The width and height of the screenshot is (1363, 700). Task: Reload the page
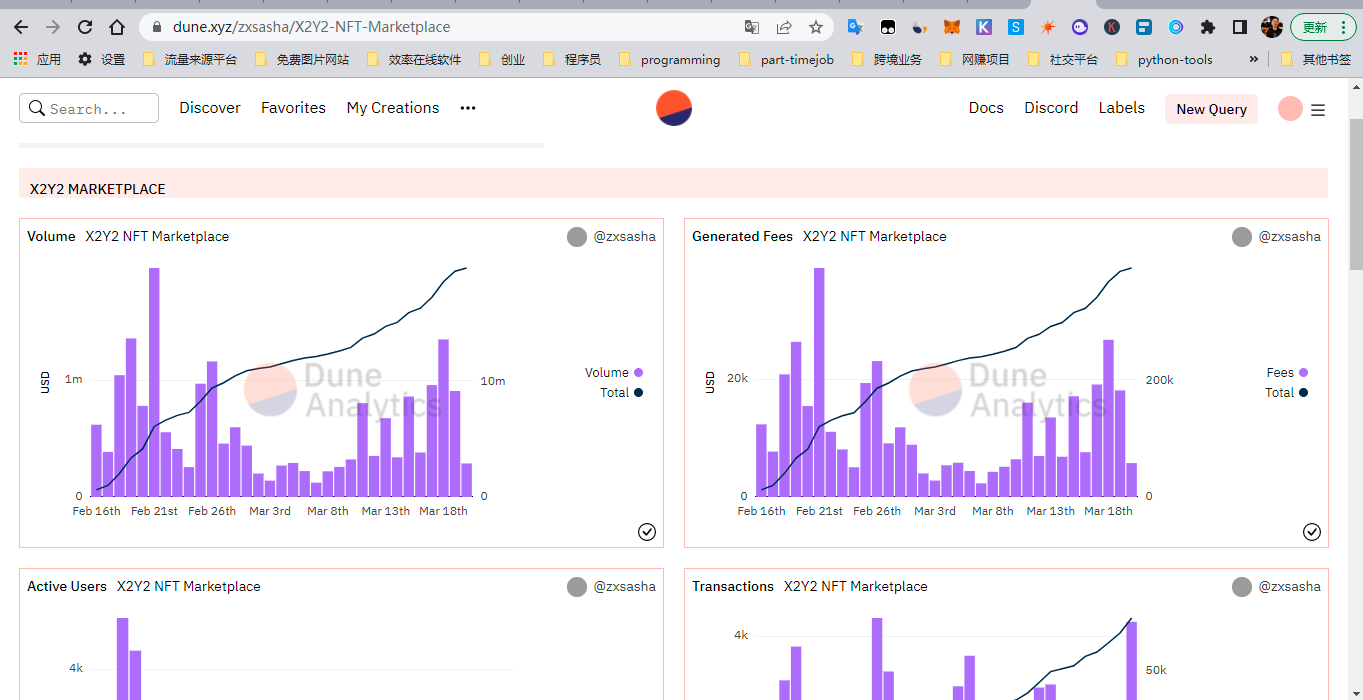click(x=85, y=27)
